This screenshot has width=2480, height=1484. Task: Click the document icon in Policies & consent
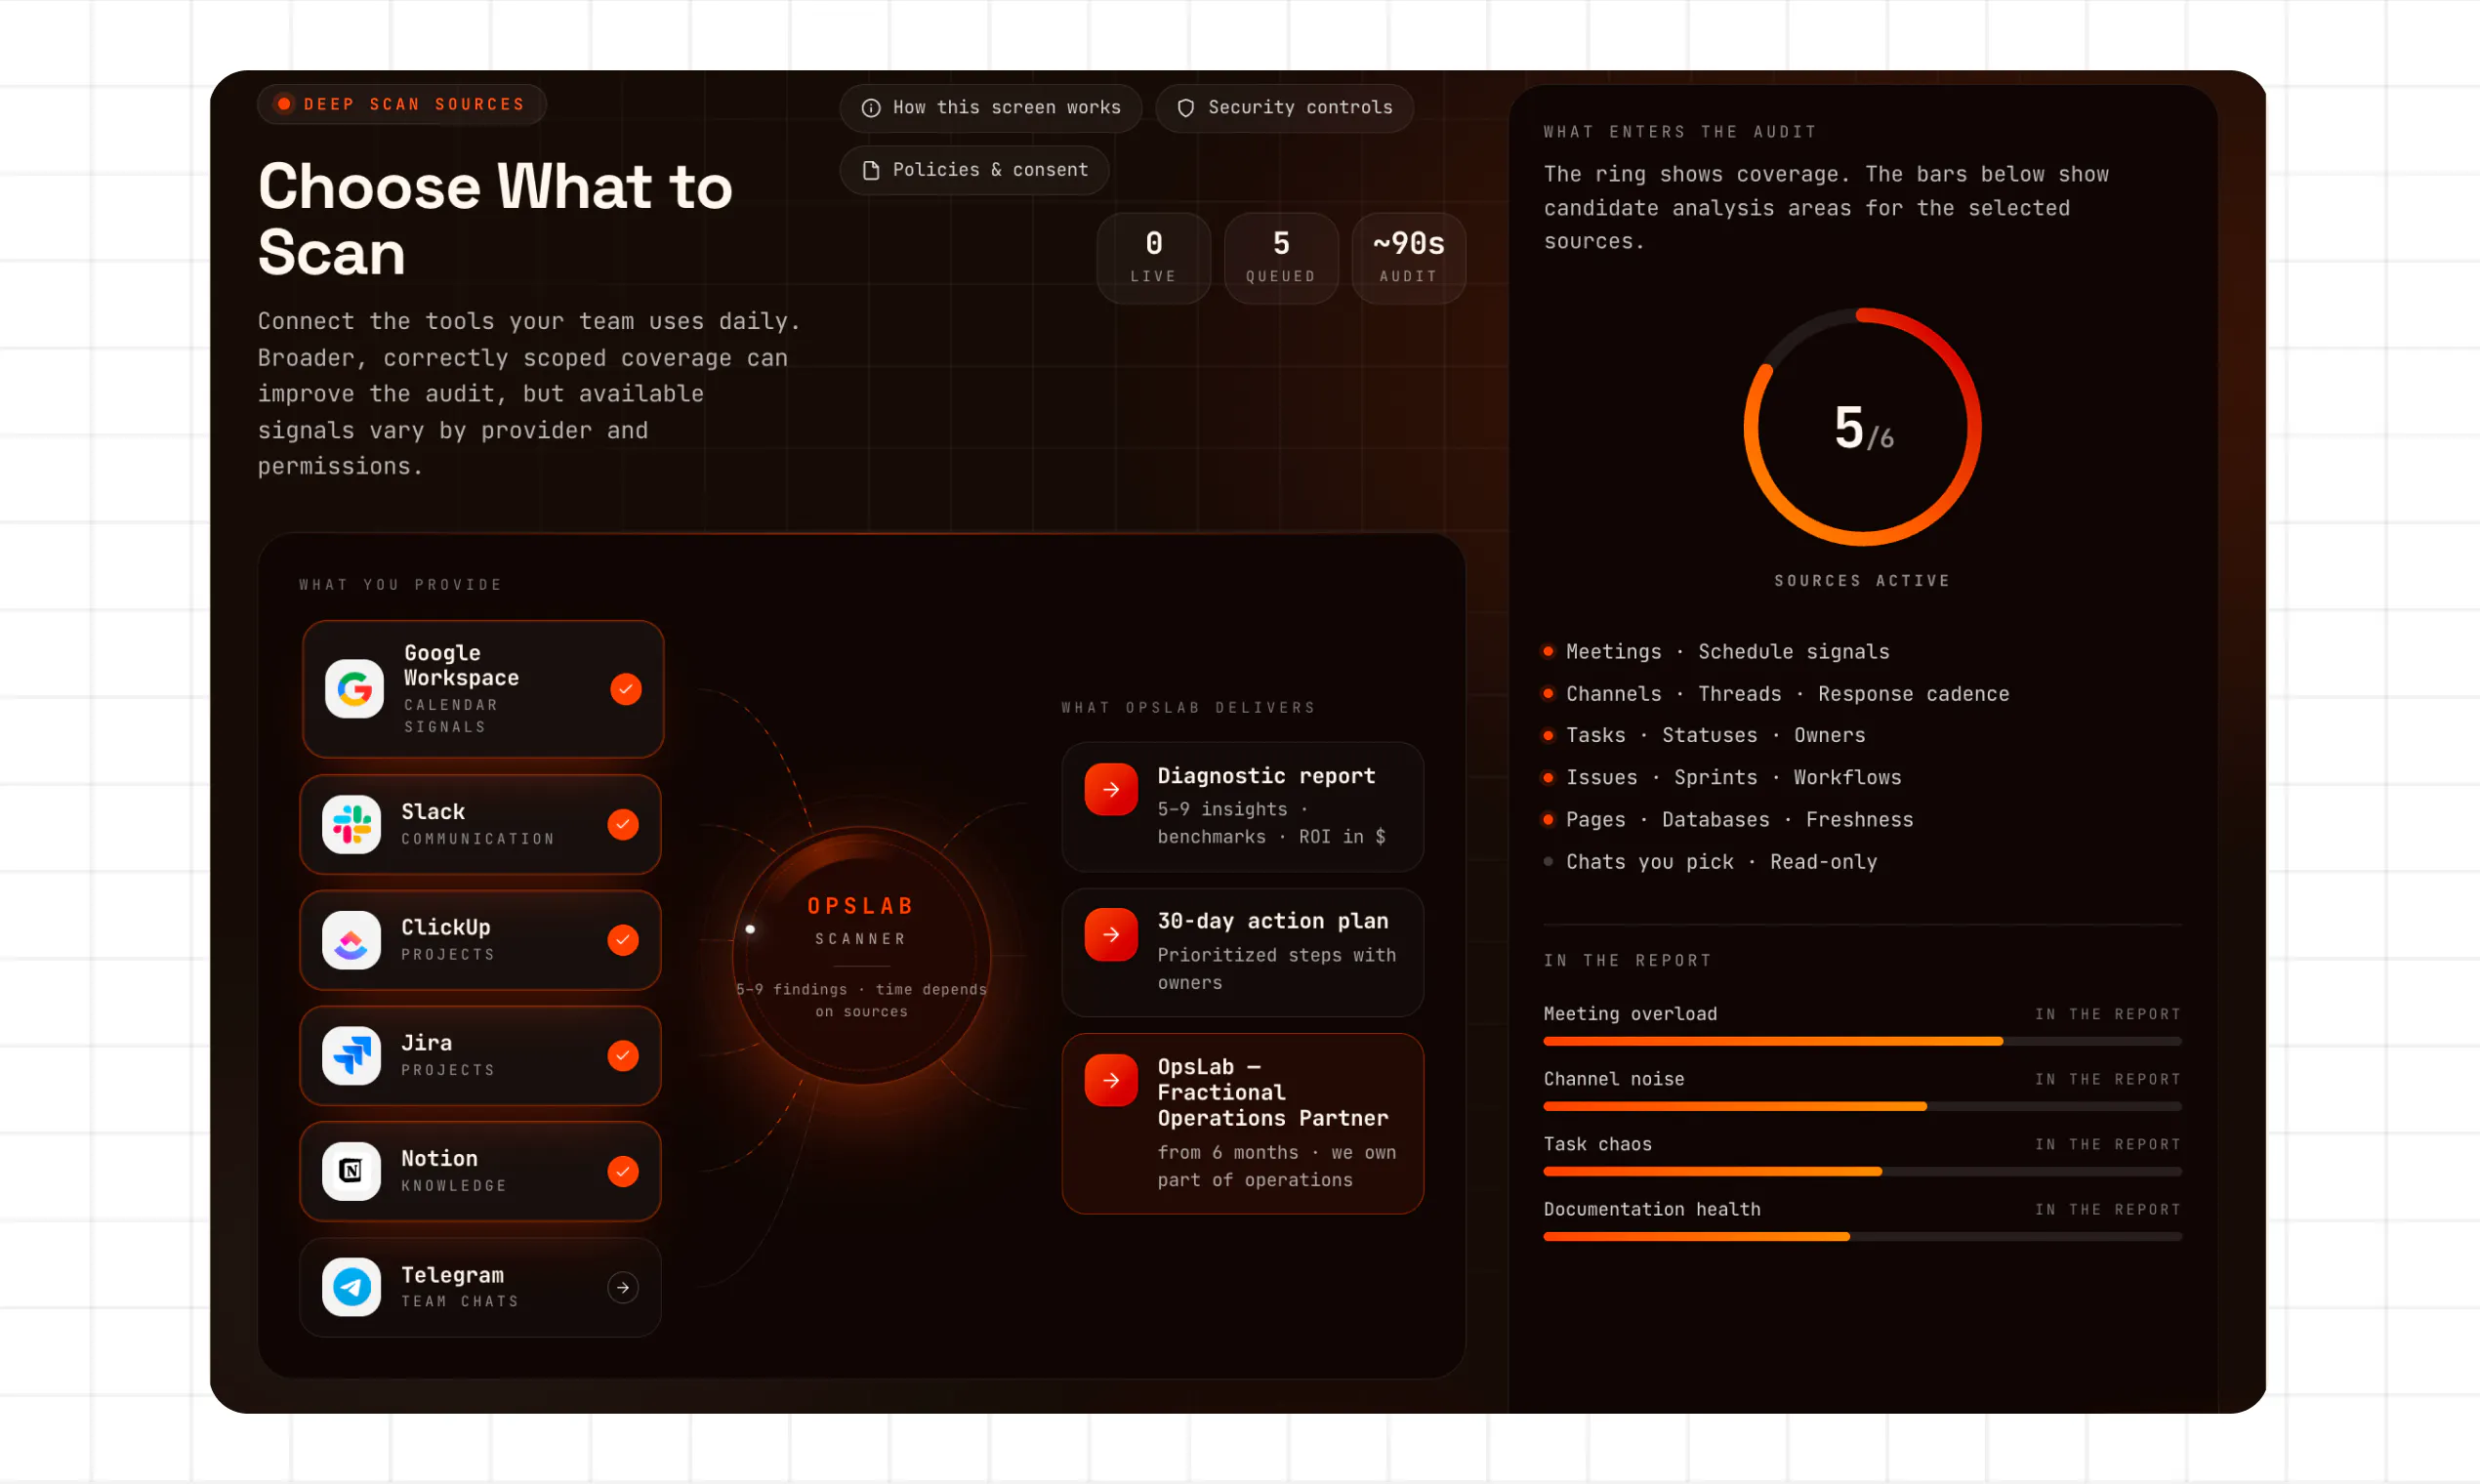point(871,170)
